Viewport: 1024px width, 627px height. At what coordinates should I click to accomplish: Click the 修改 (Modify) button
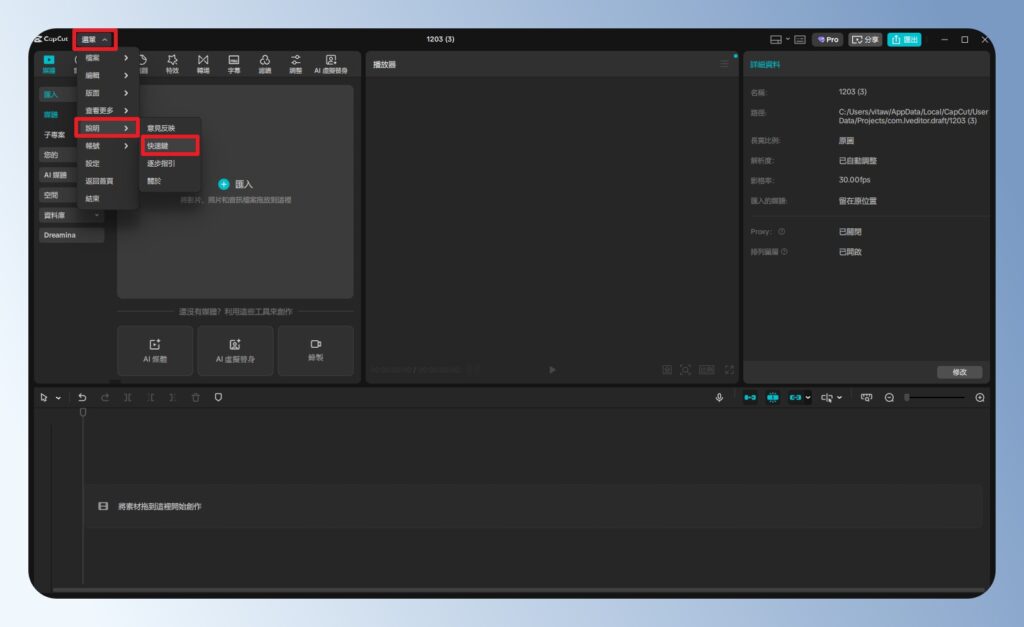(959, 372)
